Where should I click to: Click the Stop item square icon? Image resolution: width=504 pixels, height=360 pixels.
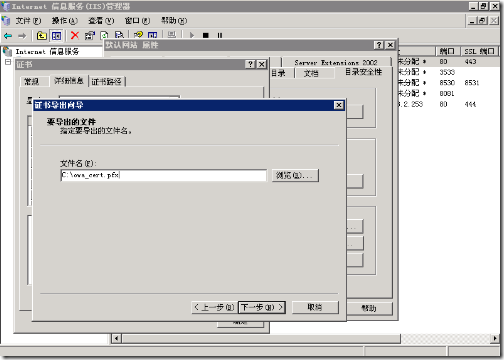[206, 35]
